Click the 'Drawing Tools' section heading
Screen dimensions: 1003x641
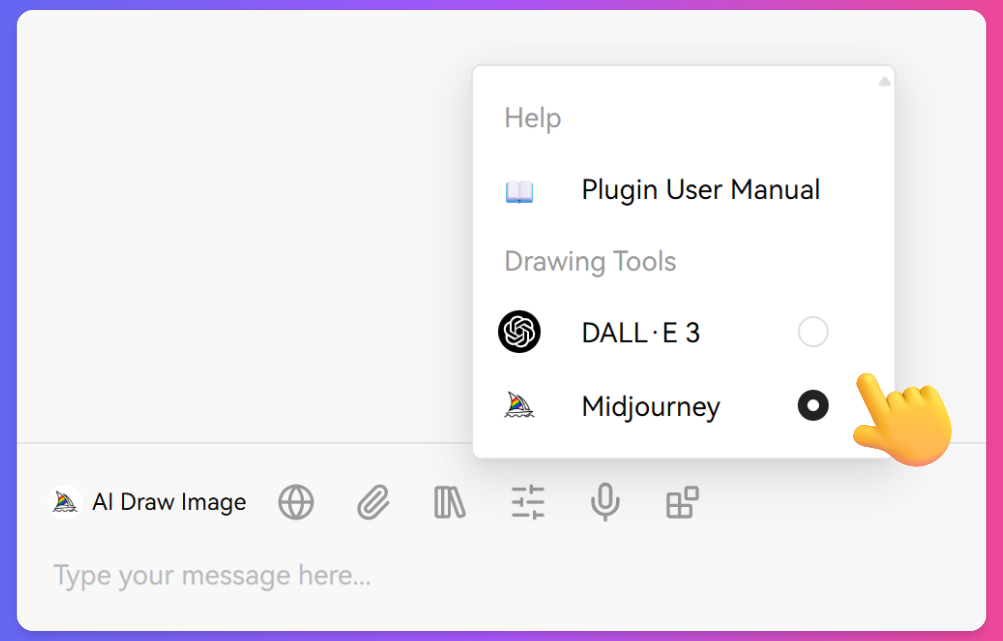(590, 262)
